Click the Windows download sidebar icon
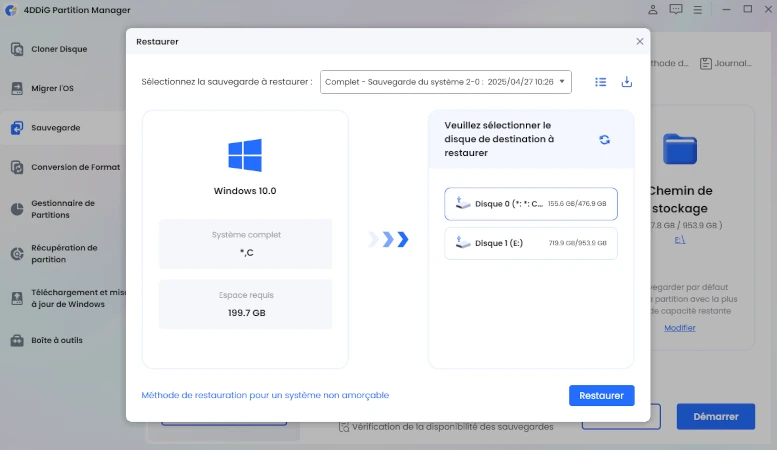Screen dimensions: 777x450 [x=17, y=298]
